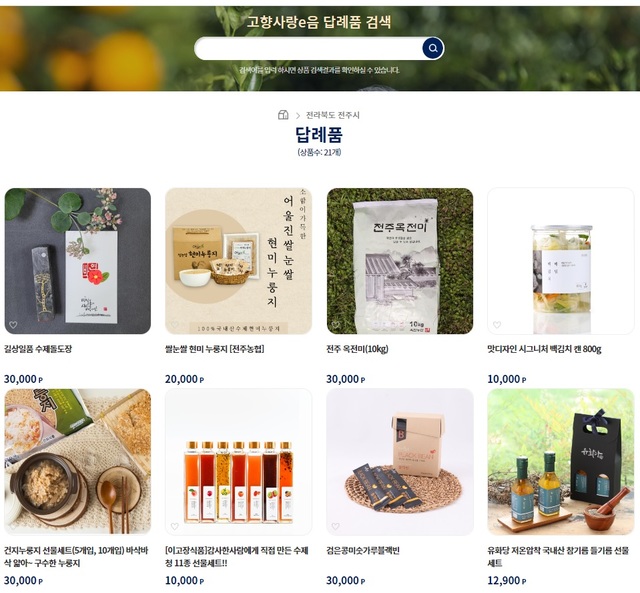Favorite the 수제청 11종 선물세트 heart
This screenshot has height=593, width=640.
175,526
